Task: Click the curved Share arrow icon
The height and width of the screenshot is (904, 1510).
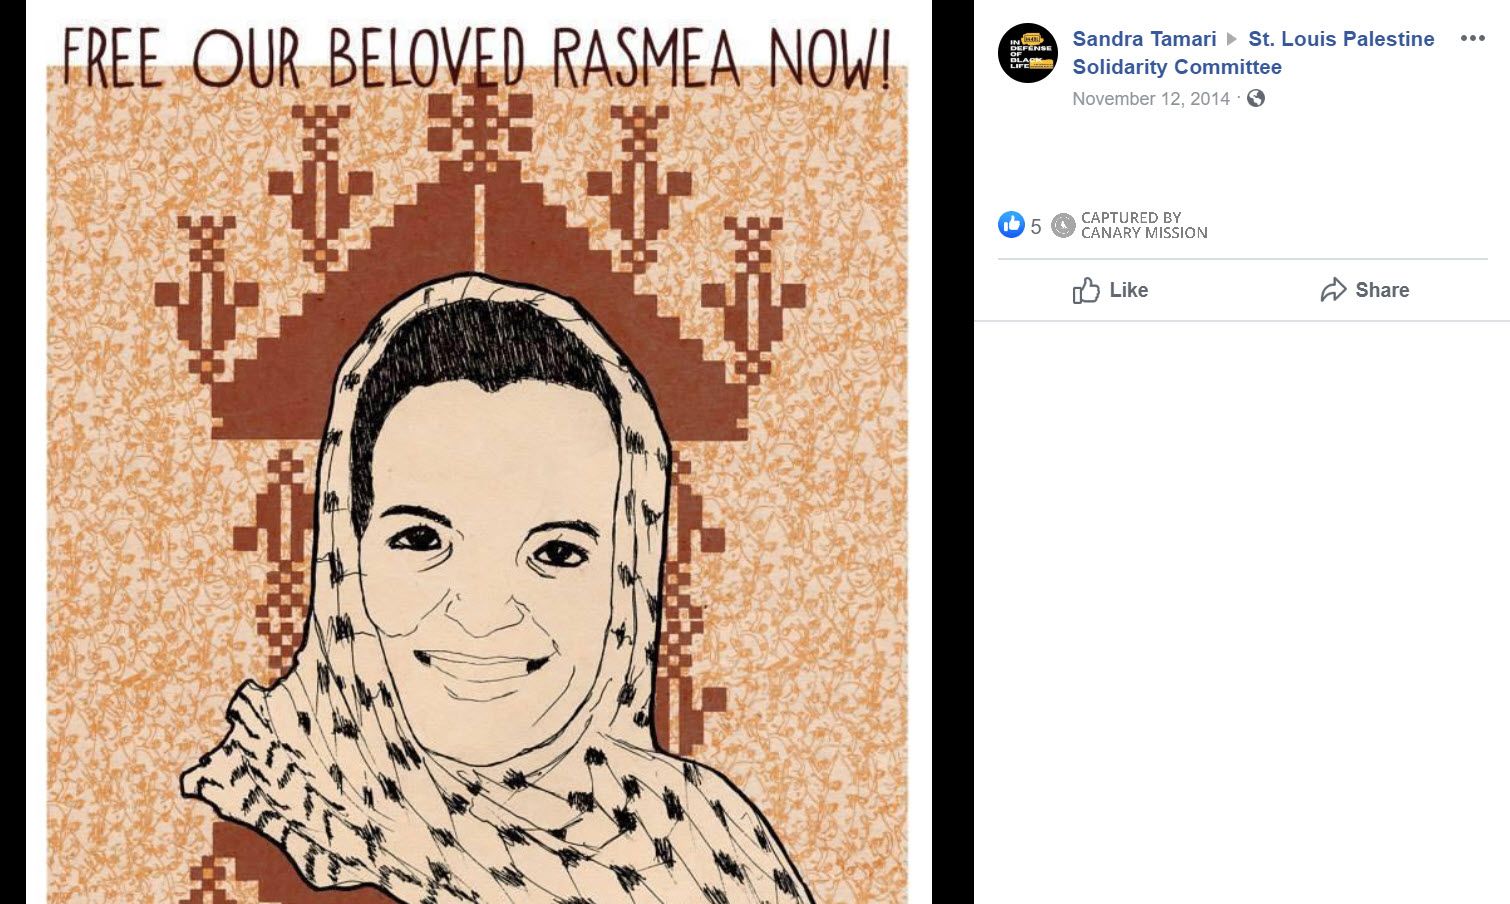Action: tap(1333, 290)
